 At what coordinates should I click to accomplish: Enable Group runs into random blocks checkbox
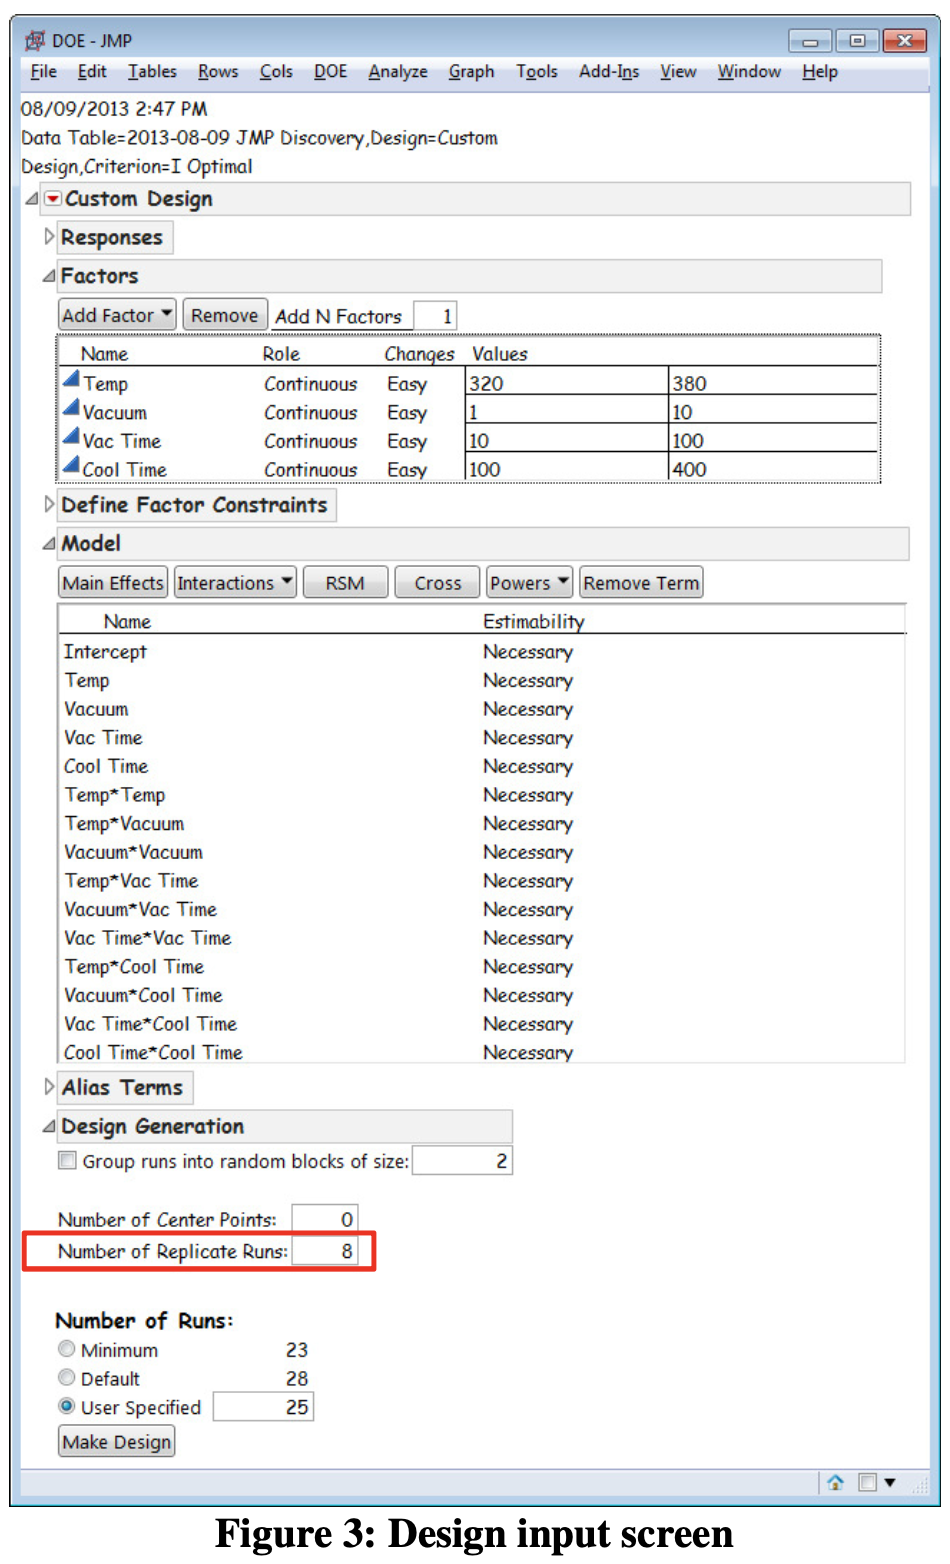pyautogui.click(x=67, y=1161)
